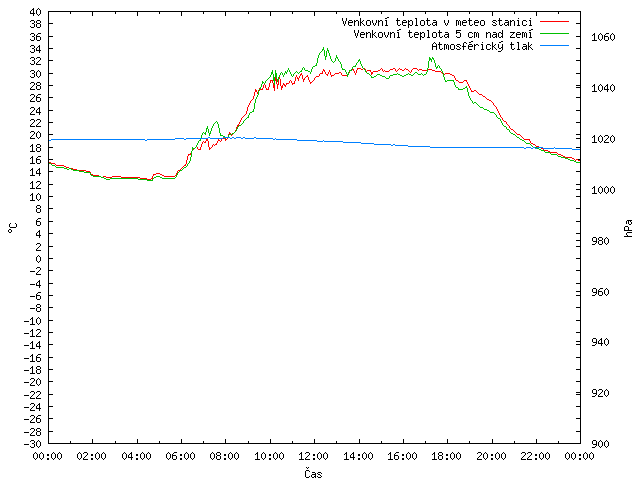Viewport: 640px width, 480px height.
Task: Click the x-axis label '06:00'
Action: (x=181, y=456)
